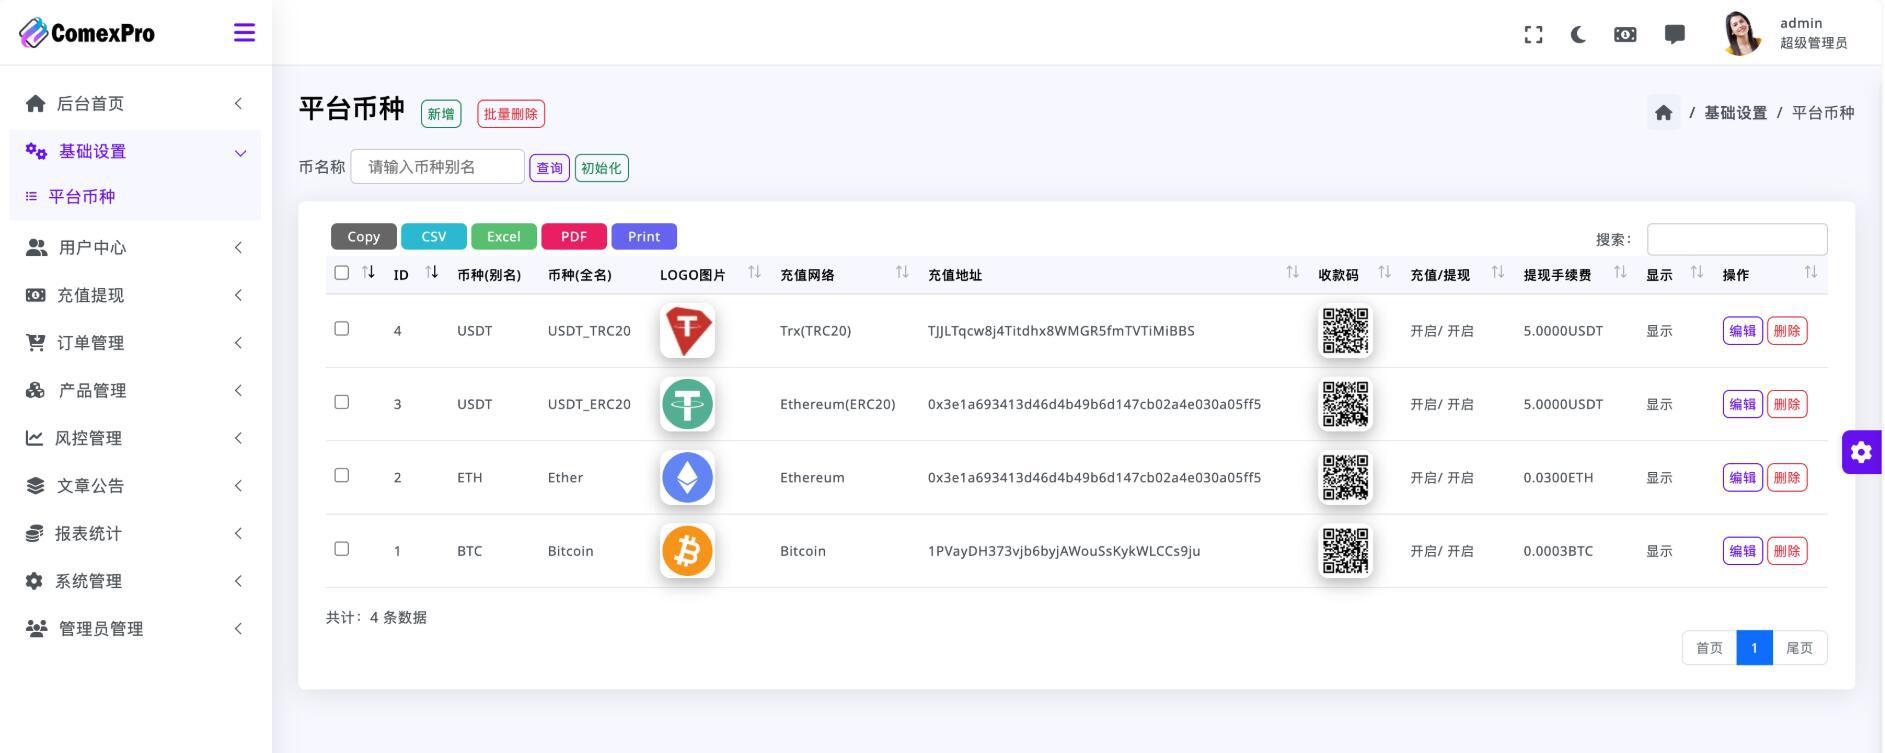Screen dimensions: 1885x753
Task: Check the checkbox for the ETH row
Action: point(342,475)
